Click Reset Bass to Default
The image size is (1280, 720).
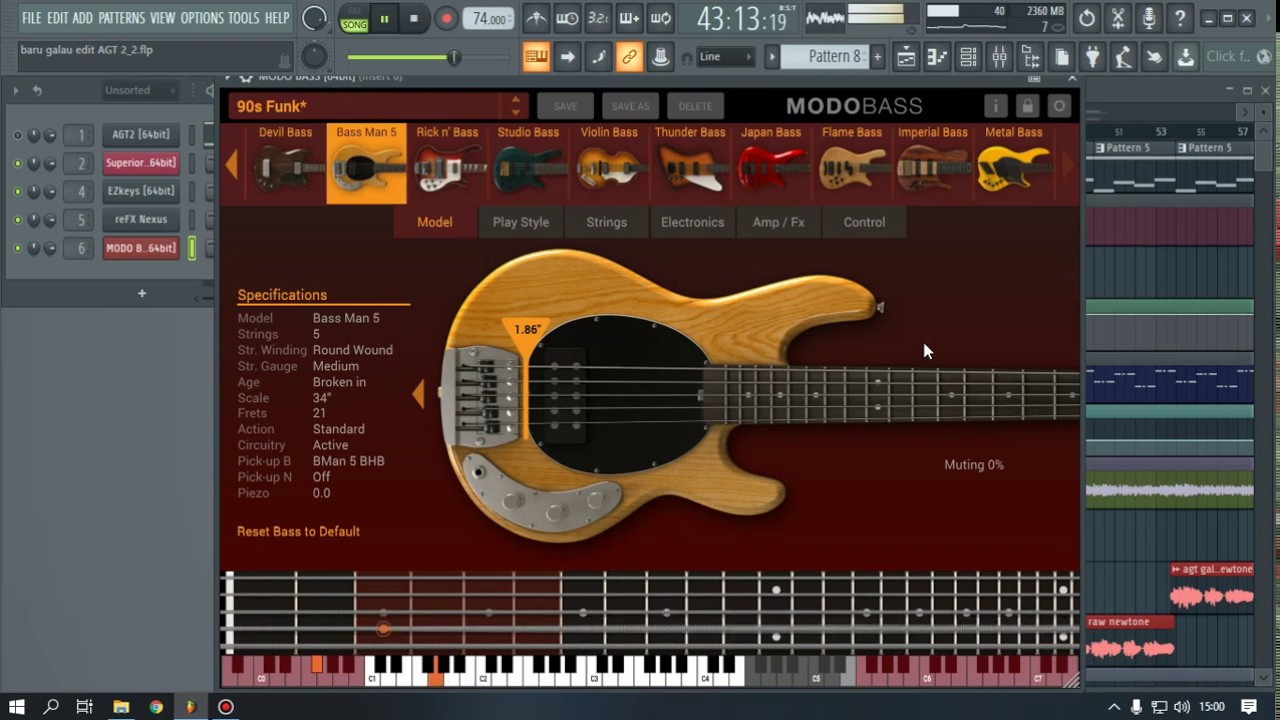click(298, 531)
